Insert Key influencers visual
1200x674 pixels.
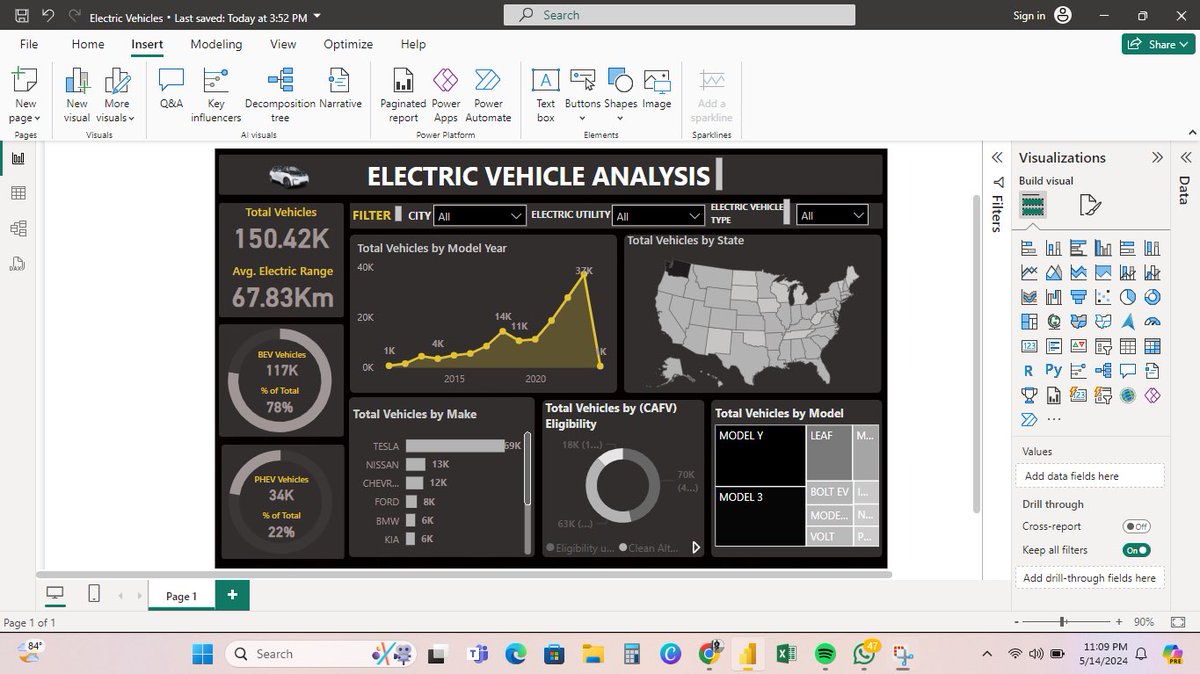pyautogui.click(x=216, y=95)
